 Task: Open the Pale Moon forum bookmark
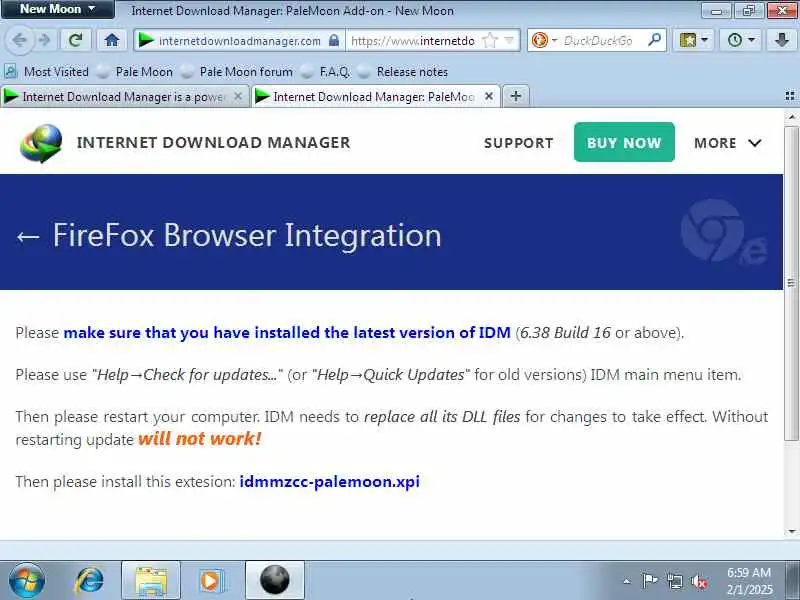237,72
